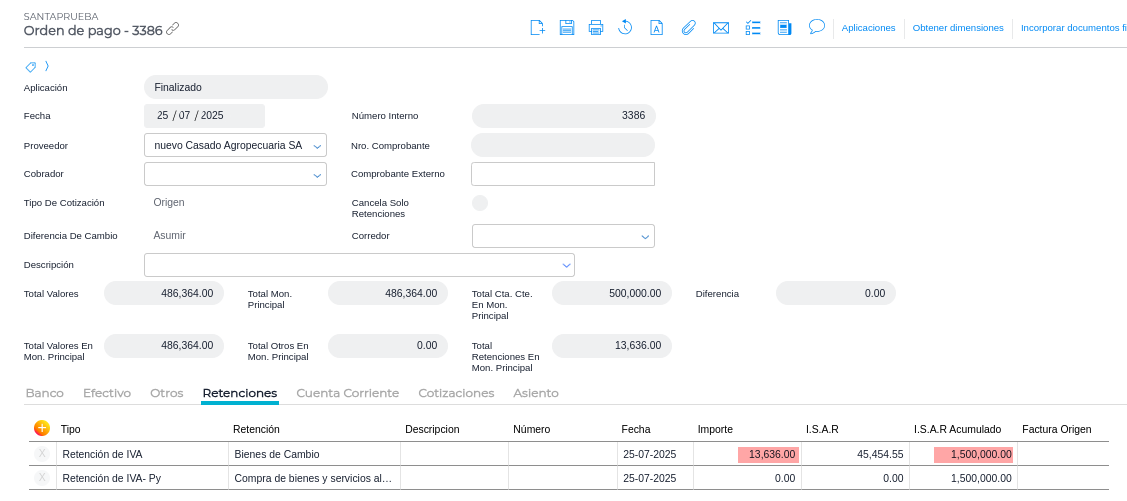Open the checklist icon in the toolbar
Viewport: 1127px width, 501px height.
753,28
